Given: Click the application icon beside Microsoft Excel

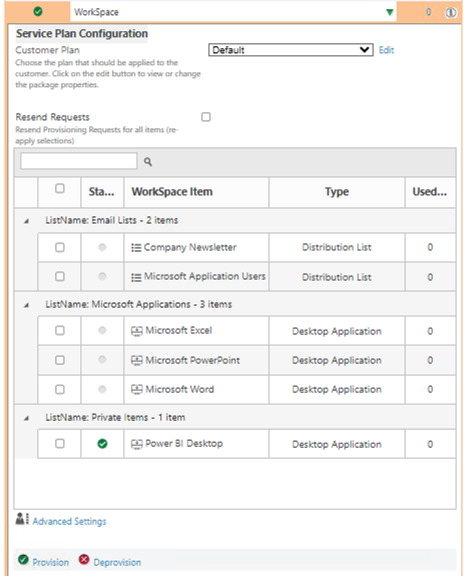Looking at the screenshot, I should point(137,332).
